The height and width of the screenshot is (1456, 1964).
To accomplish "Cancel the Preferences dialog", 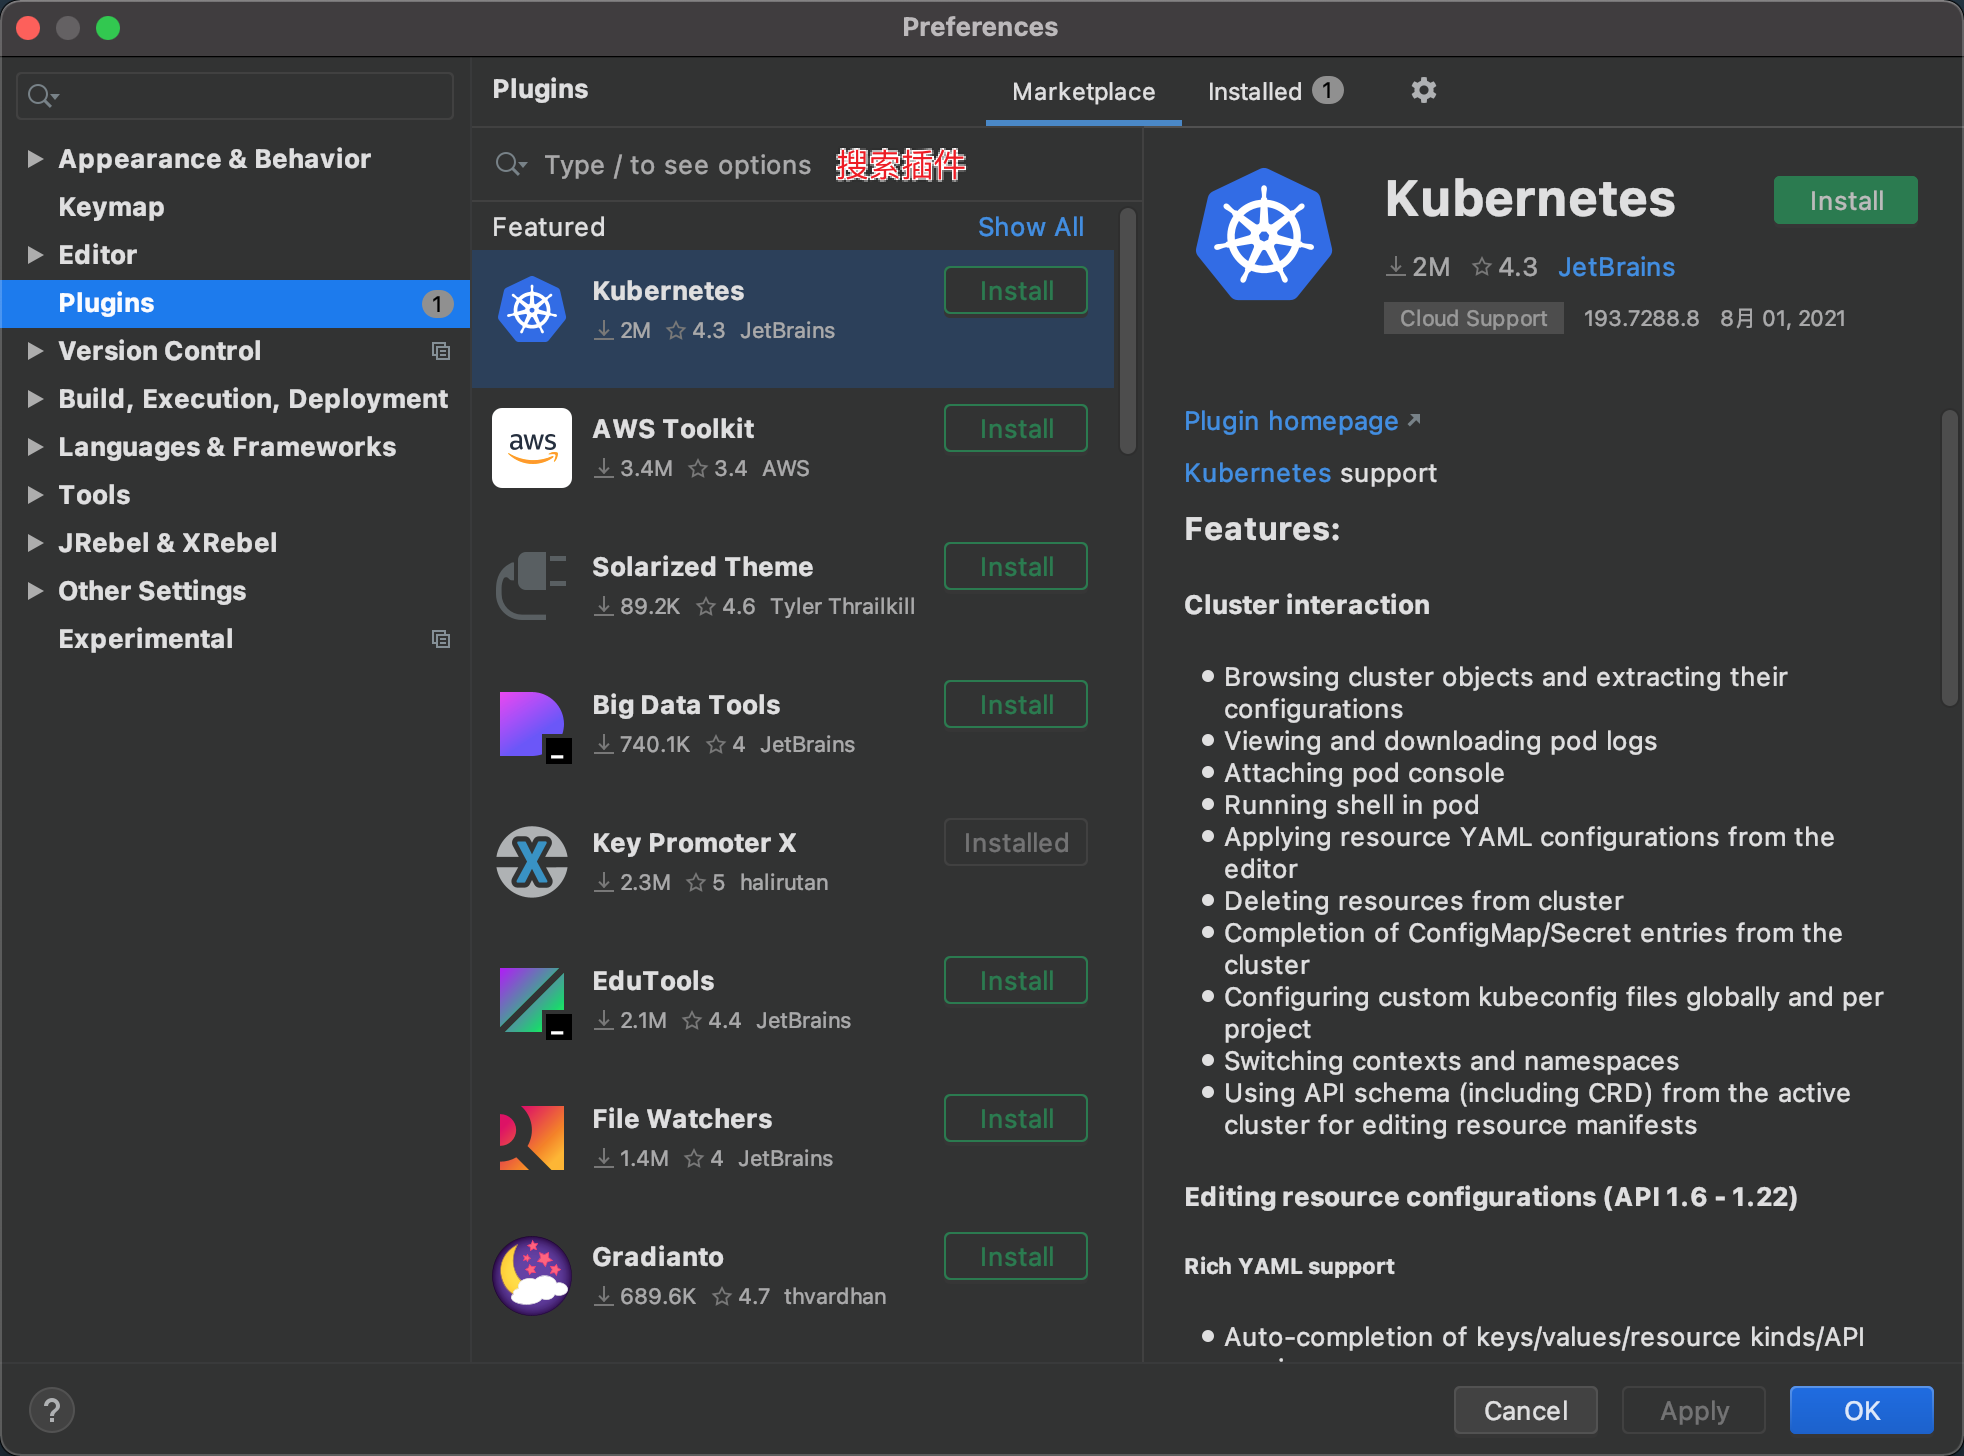I will point(1525,1410).
